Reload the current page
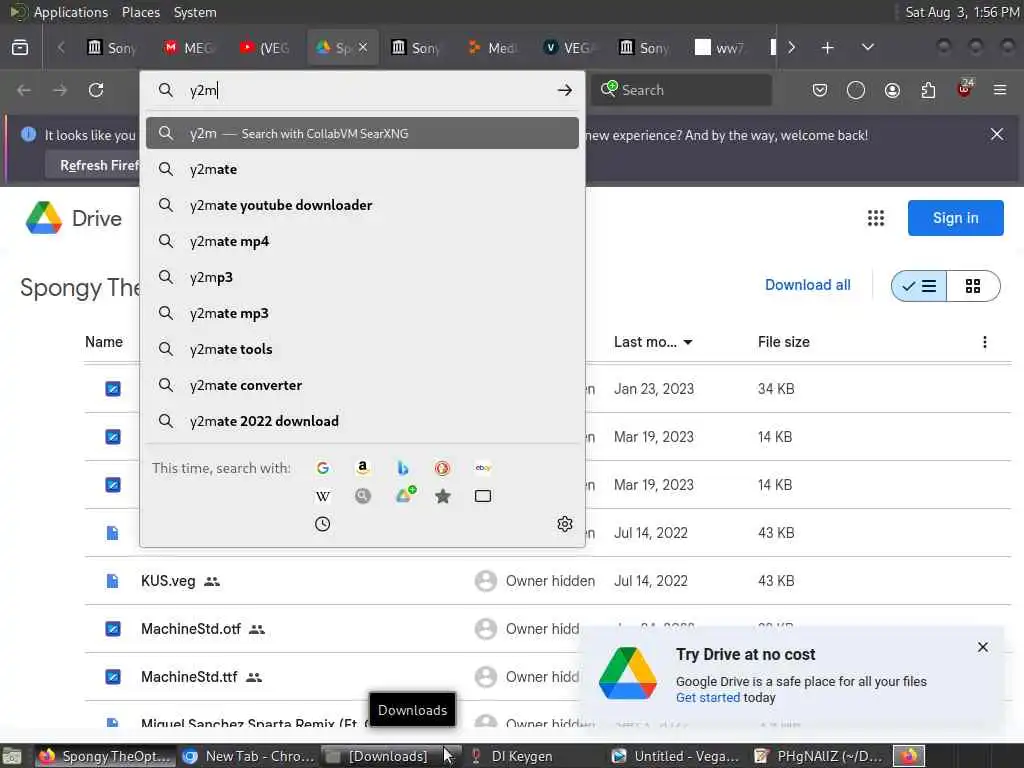 96,90
